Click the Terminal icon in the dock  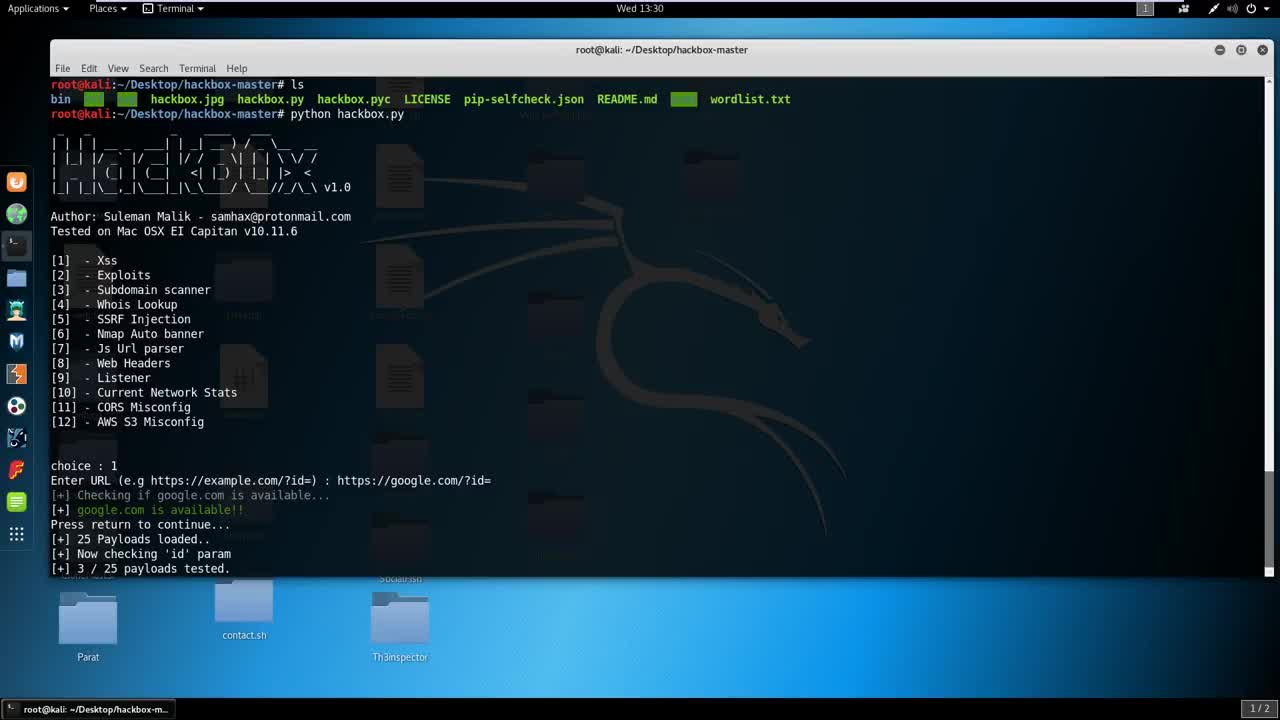[16, 246]
